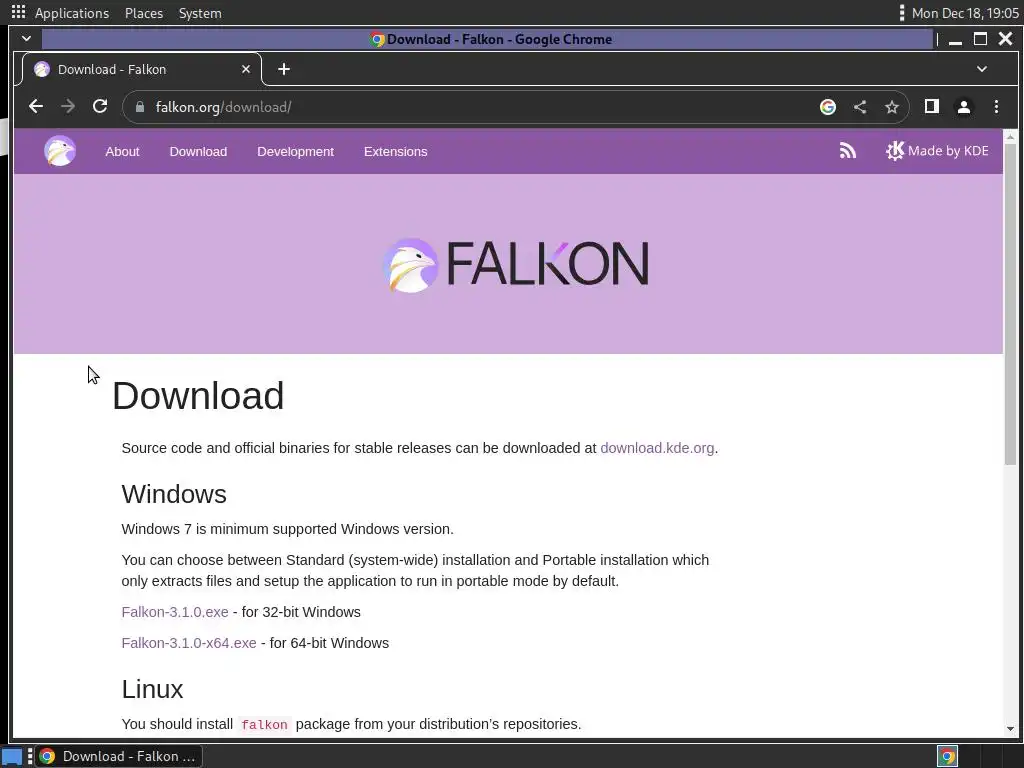Click the falkon package code text
The image size is (1024, 768).
264,725
